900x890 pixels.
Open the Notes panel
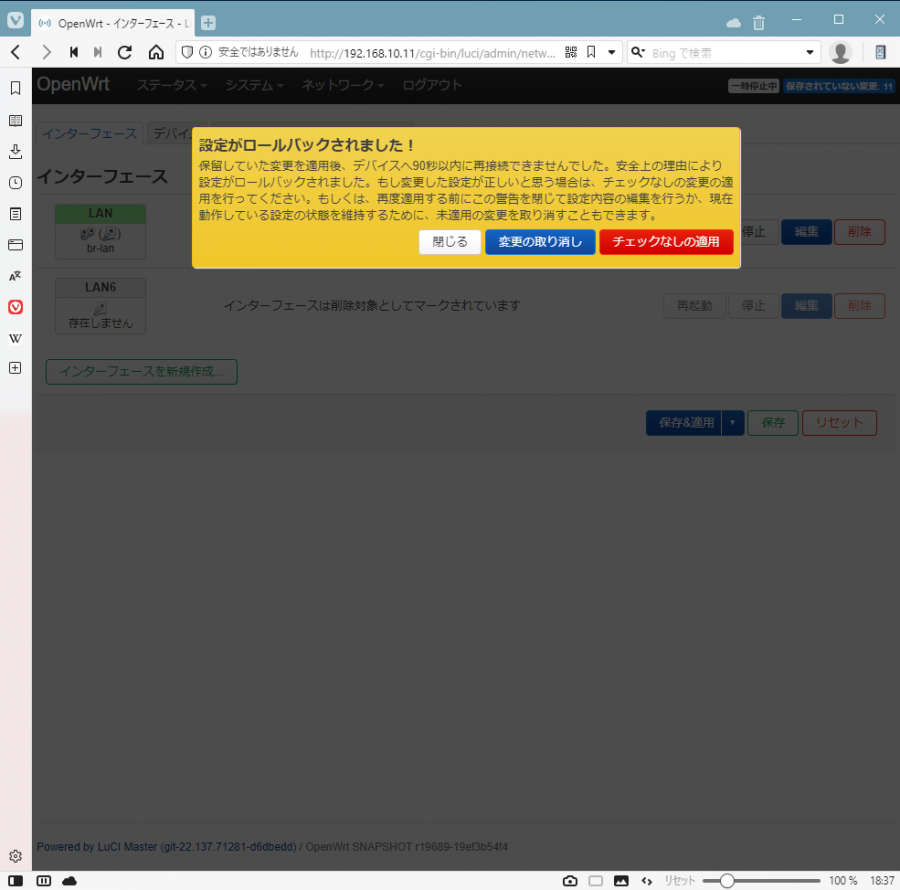[15, 214]
